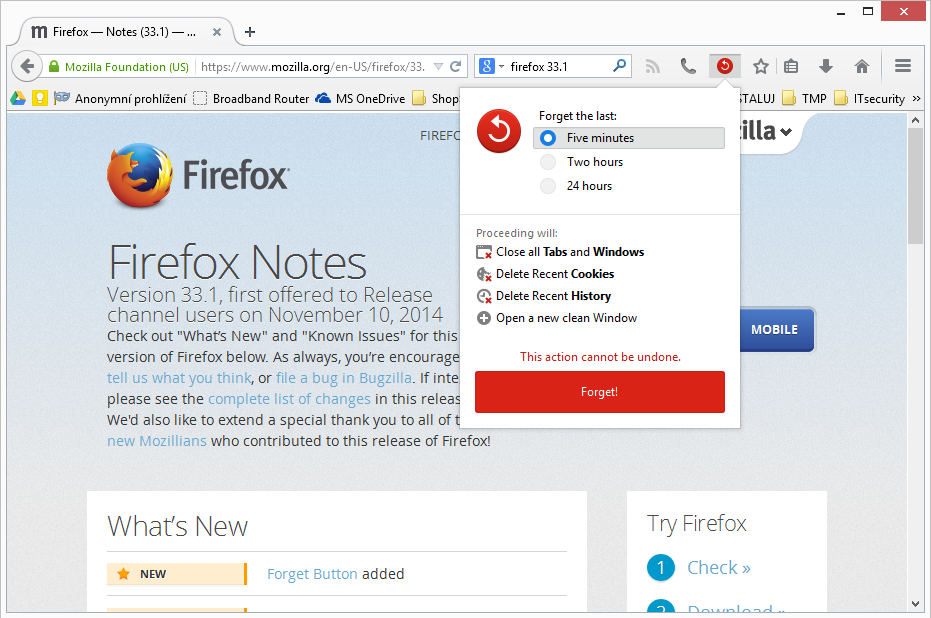Image resolution: width=931 pixels, height=618 pixels.
Task: Open Broadband Router bookmark
Action: tap(252, 99)
